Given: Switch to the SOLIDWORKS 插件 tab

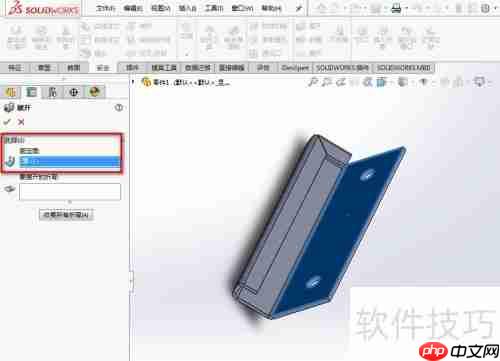Looking at the screenshot, I should tap(342, 68).
